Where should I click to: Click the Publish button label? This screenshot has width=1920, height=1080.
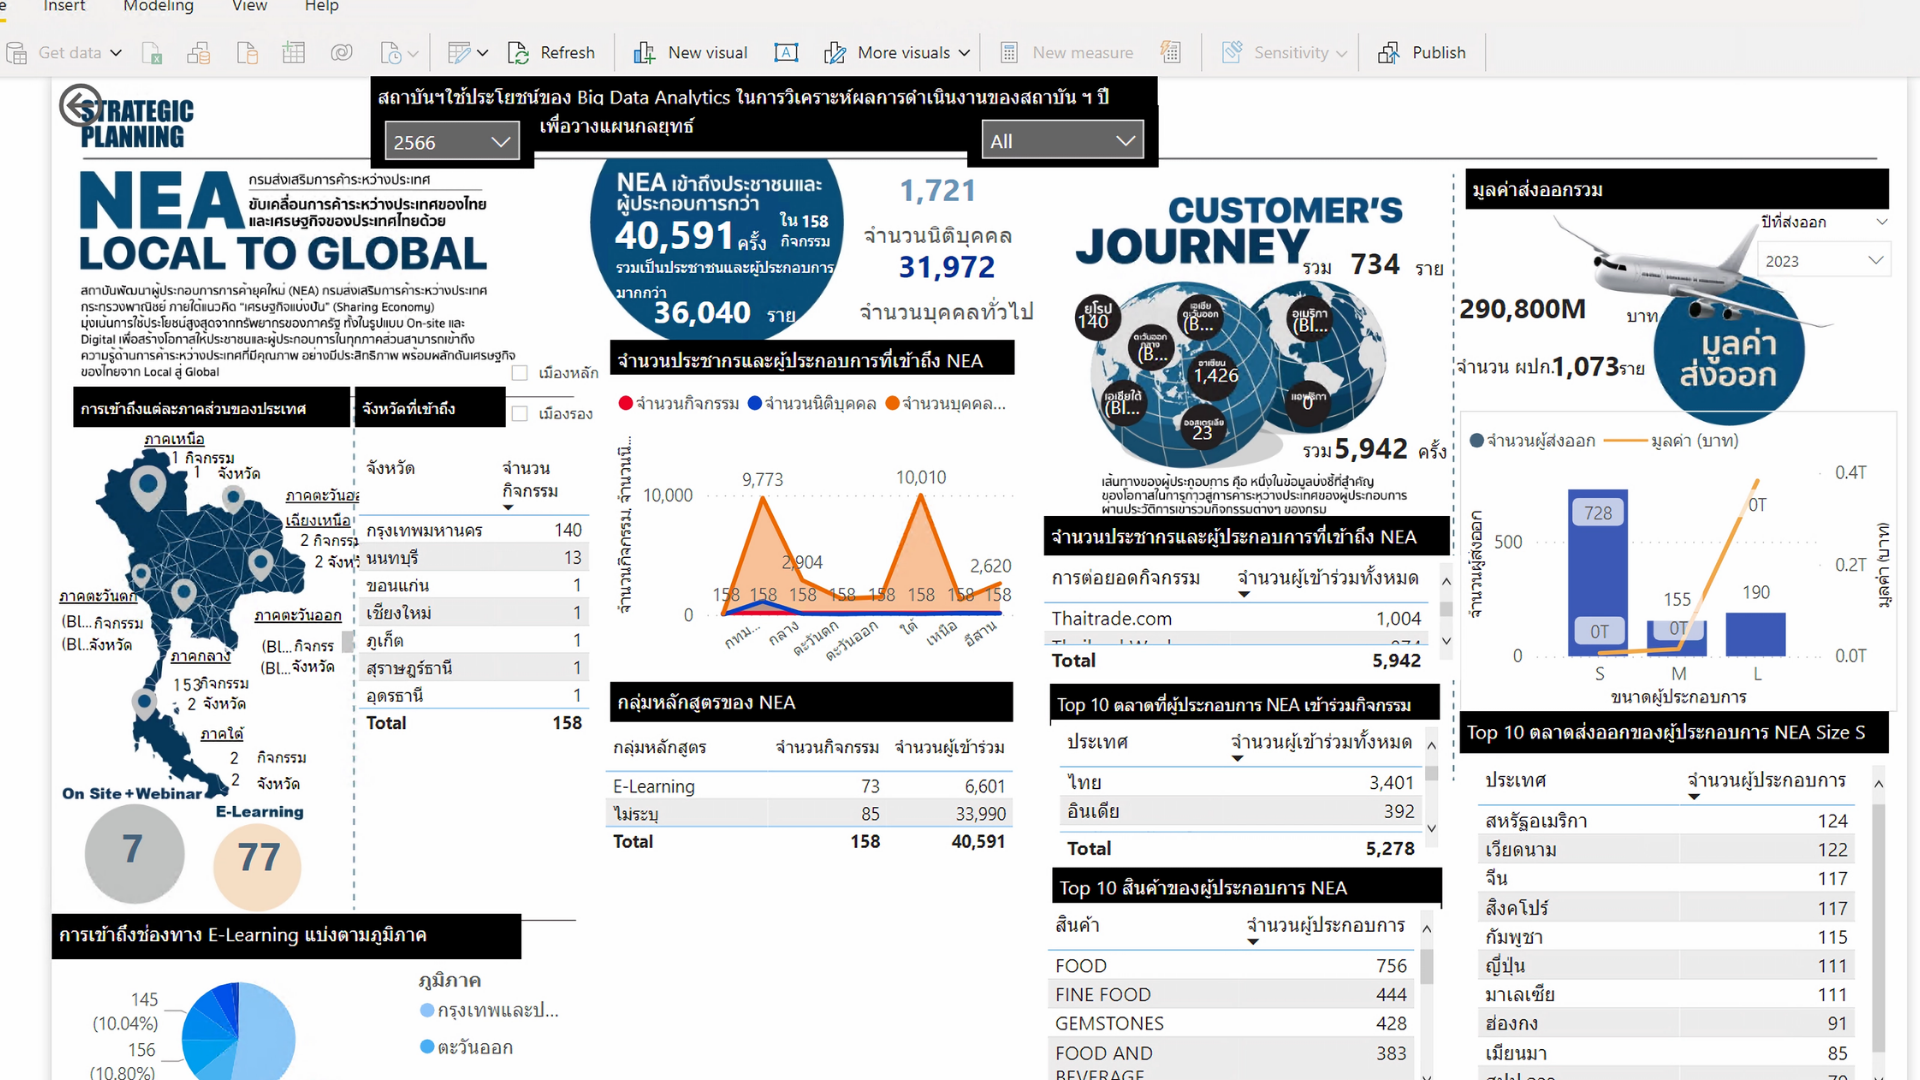pyautogui.click(x=1439, y=53)
